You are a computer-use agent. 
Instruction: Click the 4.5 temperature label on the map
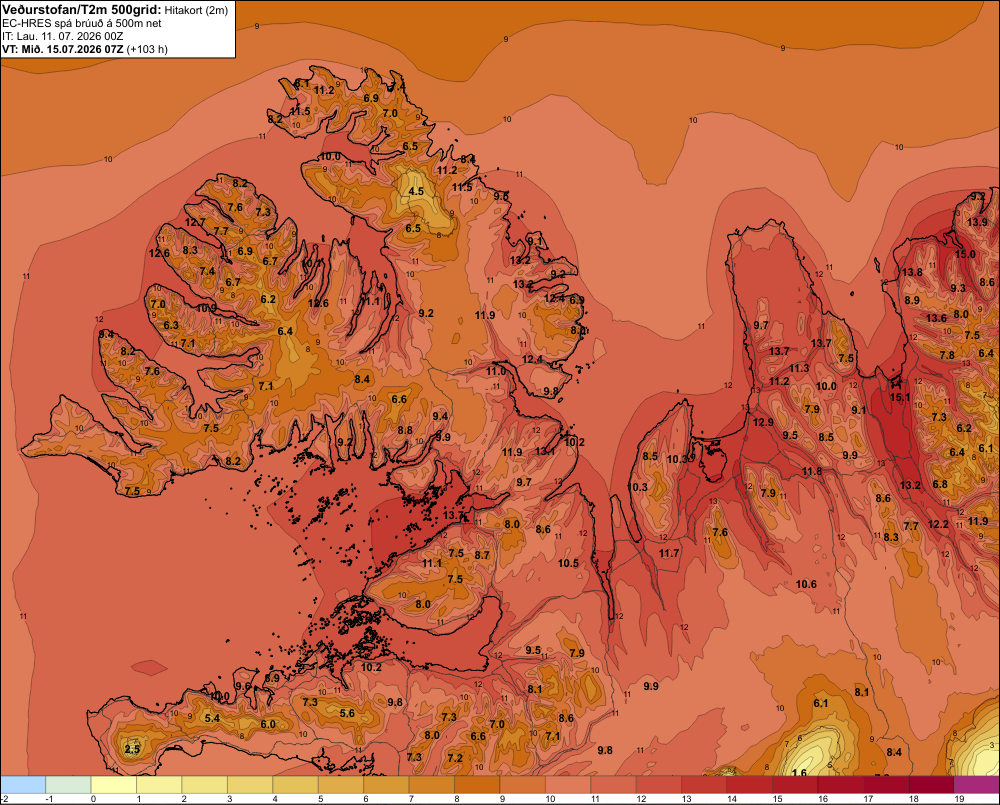pyautogui.click(x=416, y=191)
